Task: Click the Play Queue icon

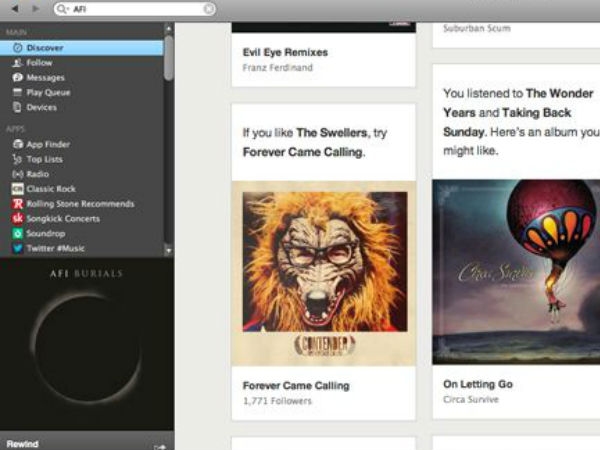Action: 17,93
